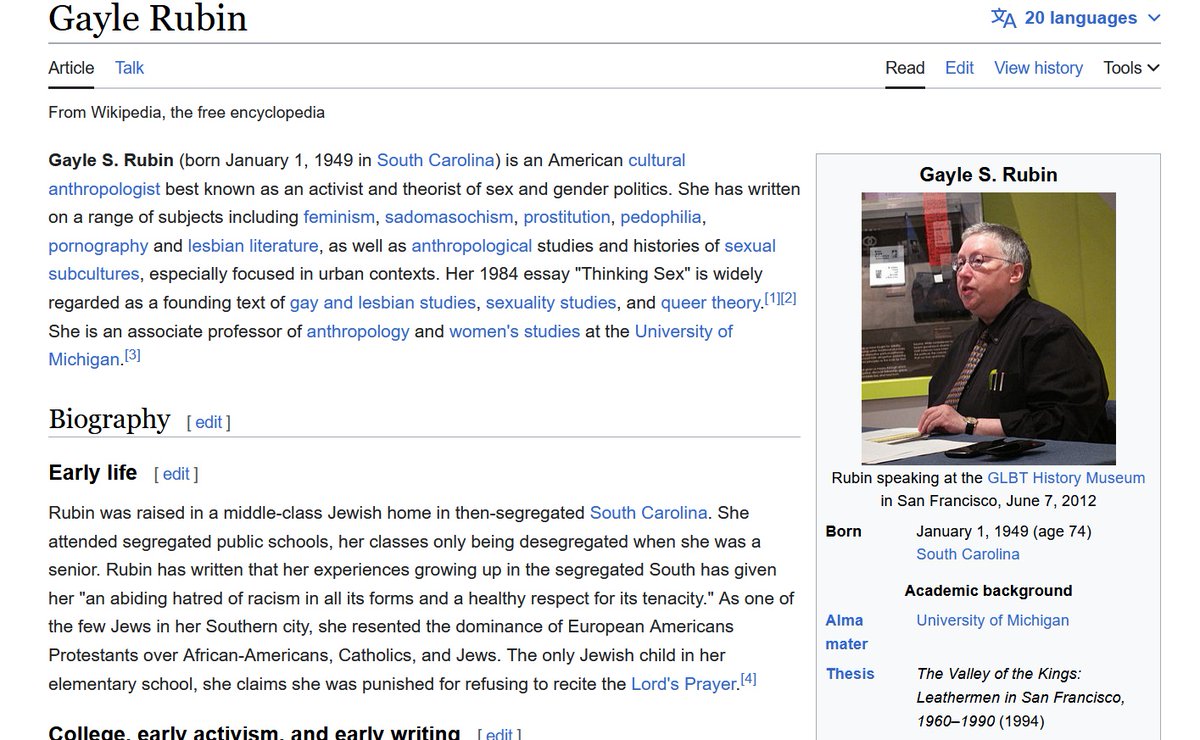Open South Carolina link in first sentence
Screen dimensions: 1200x740
435,160
